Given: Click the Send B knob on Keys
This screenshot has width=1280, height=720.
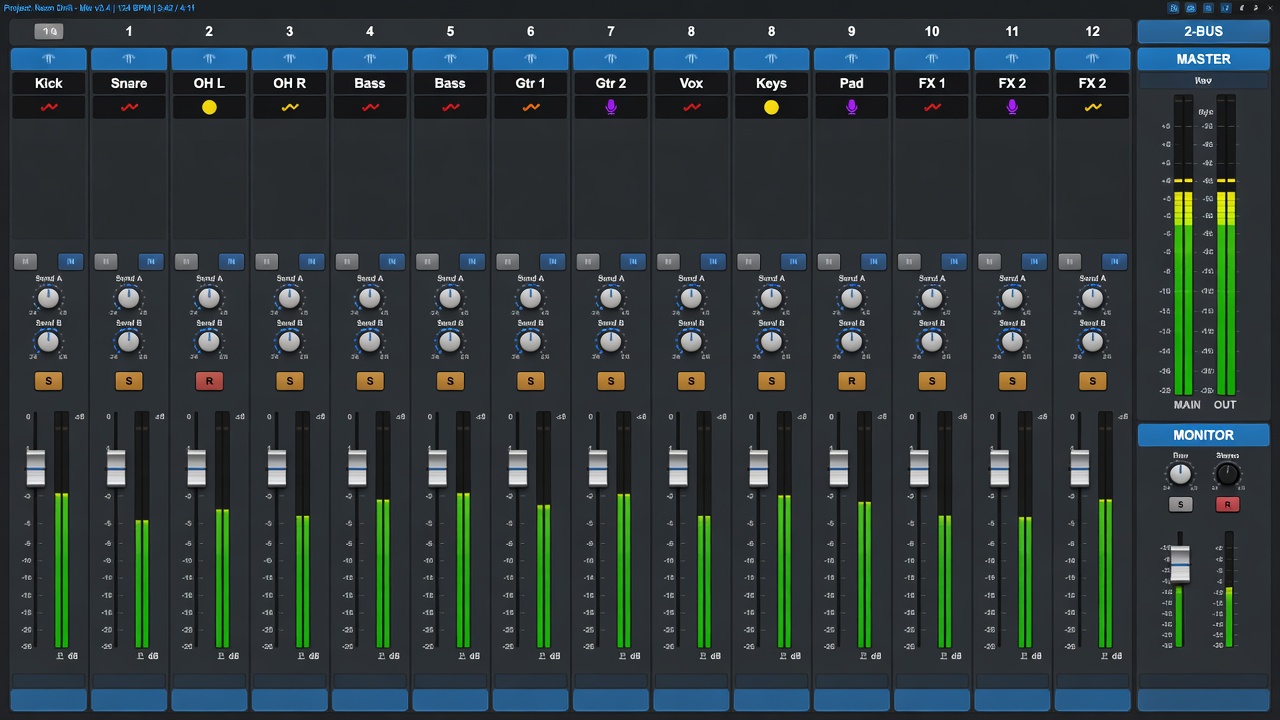Looking at the screenshot, I should [771, 342].
